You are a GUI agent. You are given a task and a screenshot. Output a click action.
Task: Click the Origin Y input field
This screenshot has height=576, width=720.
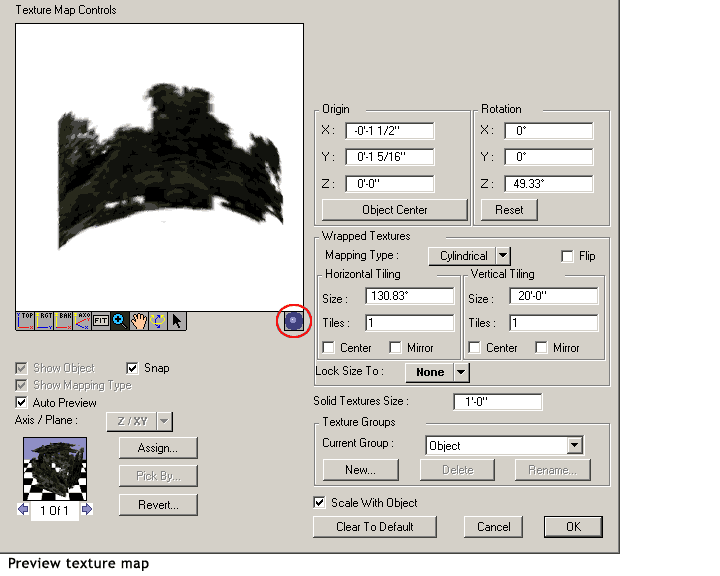(389, 157)
